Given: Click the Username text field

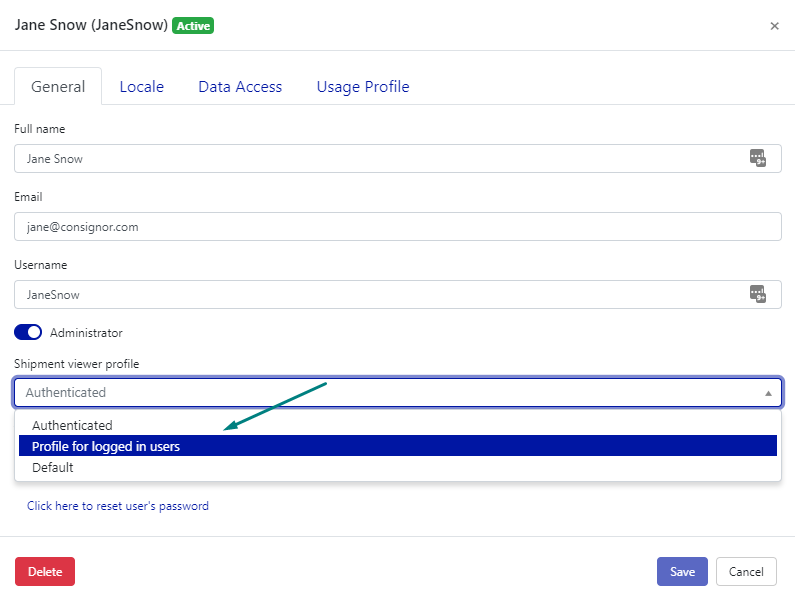Looking at the screenshot, I should pos(380,295).
